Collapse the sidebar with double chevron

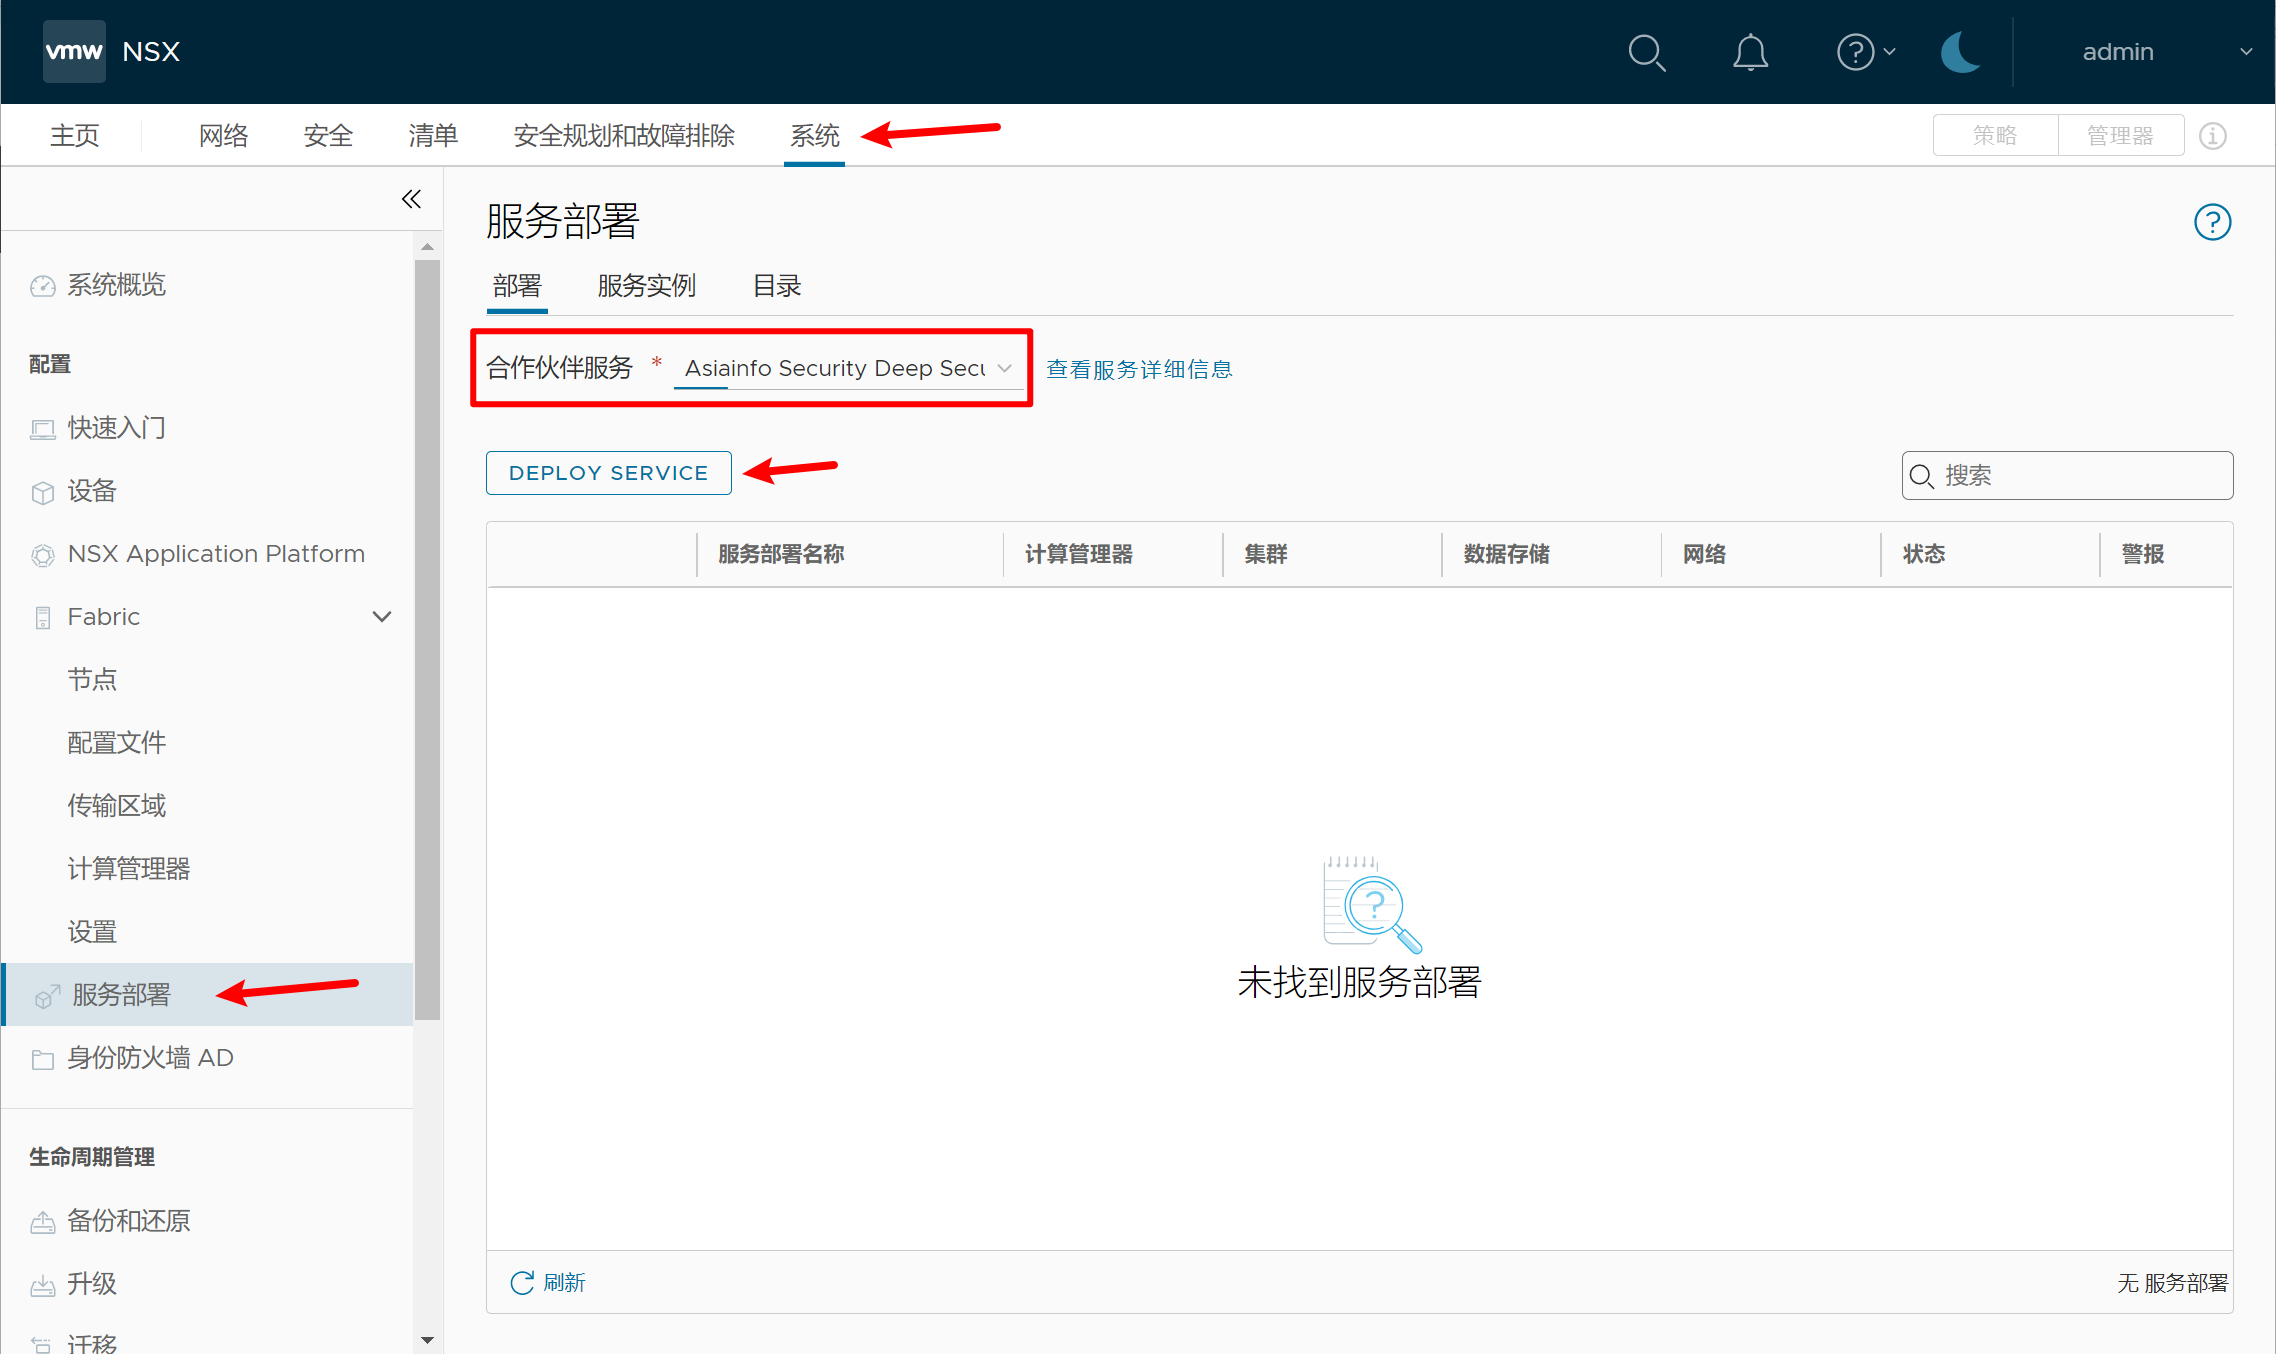coord(411,199)
